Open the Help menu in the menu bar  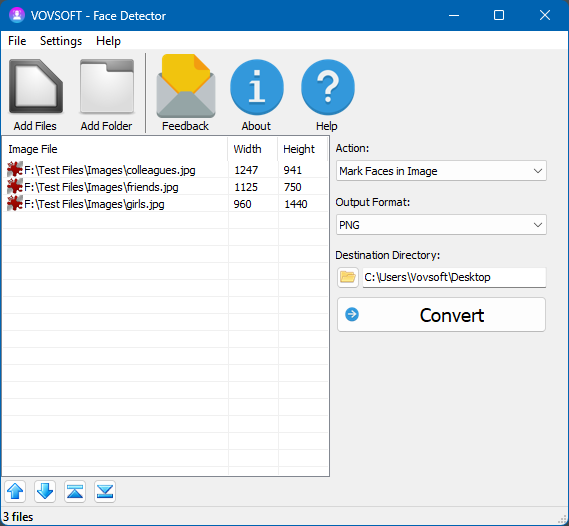click(108, 41)
